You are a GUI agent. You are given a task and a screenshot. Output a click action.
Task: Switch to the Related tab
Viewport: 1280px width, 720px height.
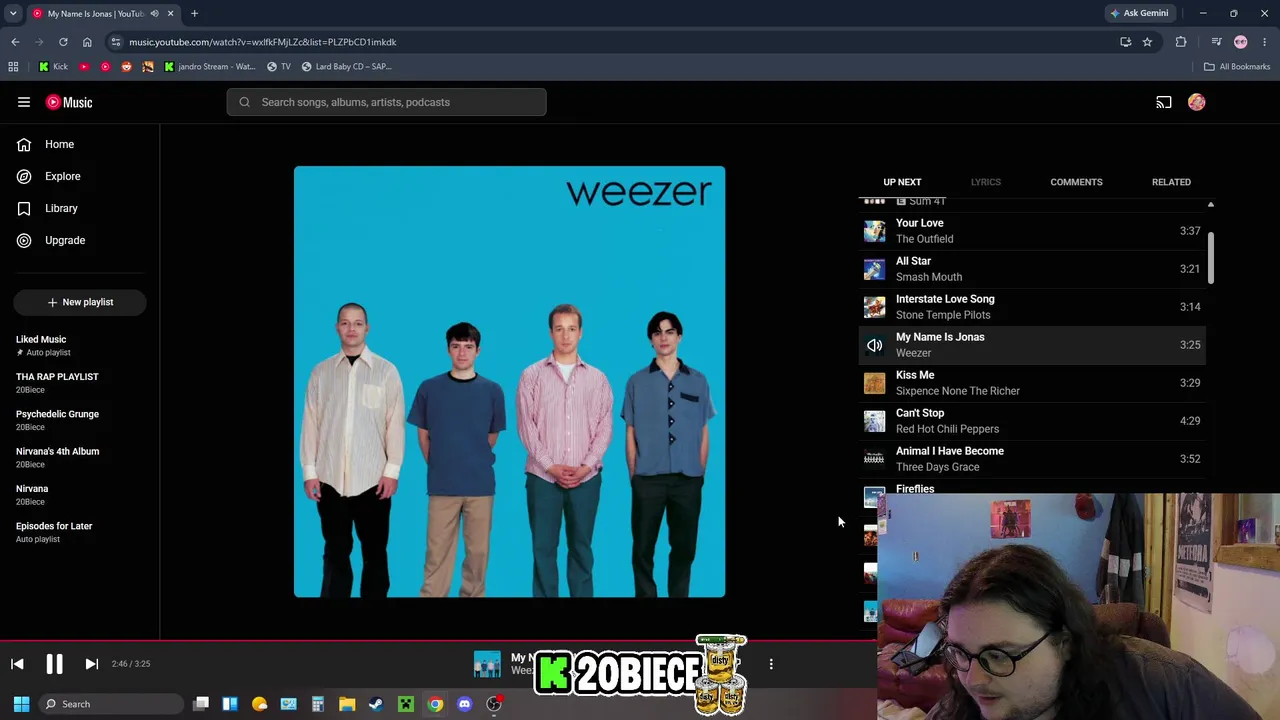pyautogui.click(x=1171, y=182)
